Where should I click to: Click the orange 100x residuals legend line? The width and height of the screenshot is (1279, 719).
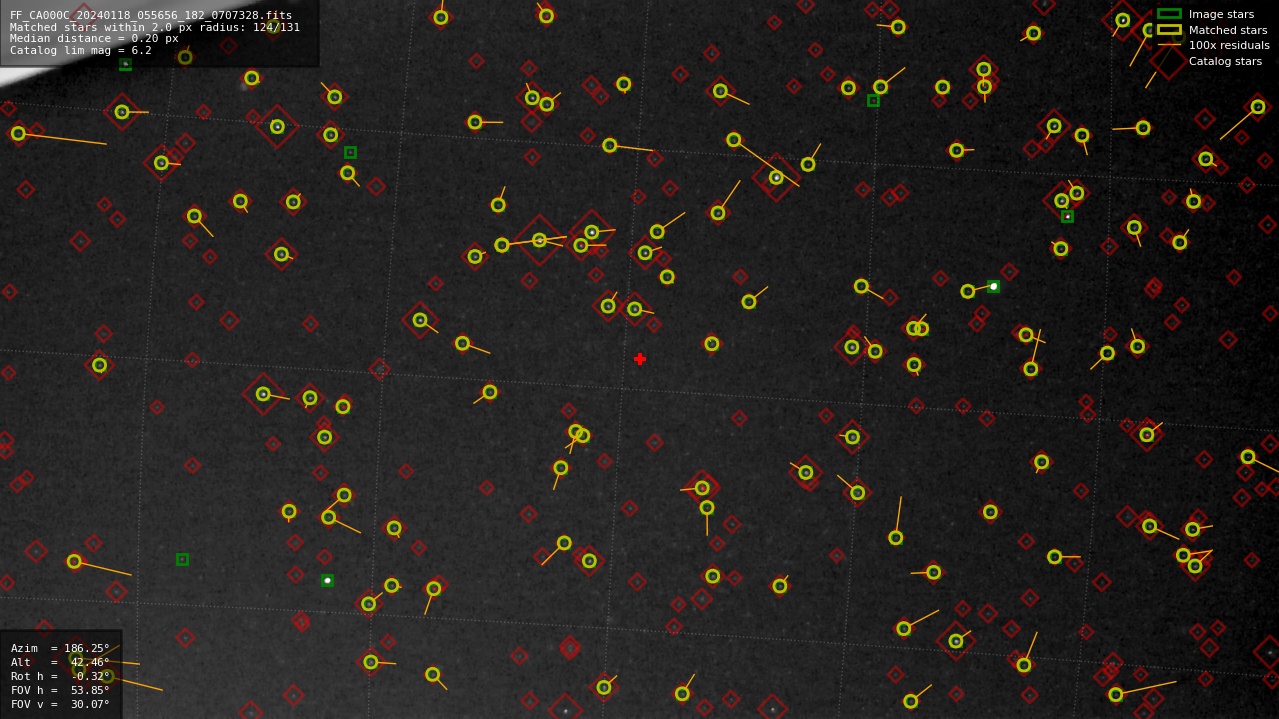[x=1169, y=45]
